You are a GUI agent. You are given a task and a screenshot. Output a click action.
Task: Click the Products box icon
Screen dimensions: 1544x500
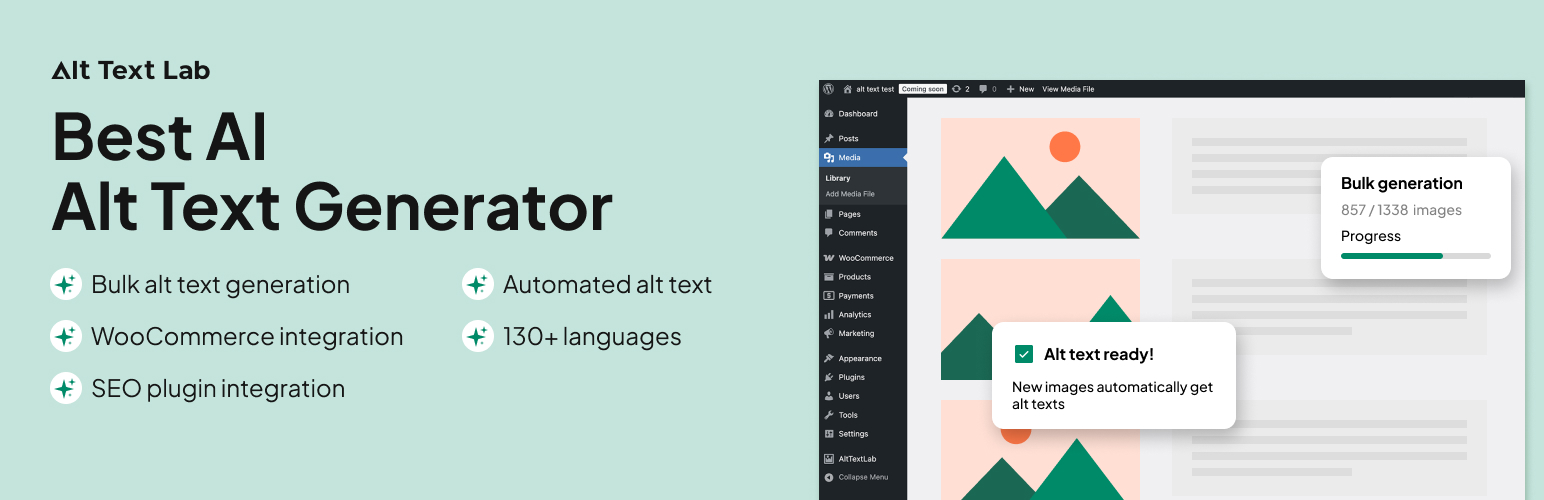pos(829,277)
